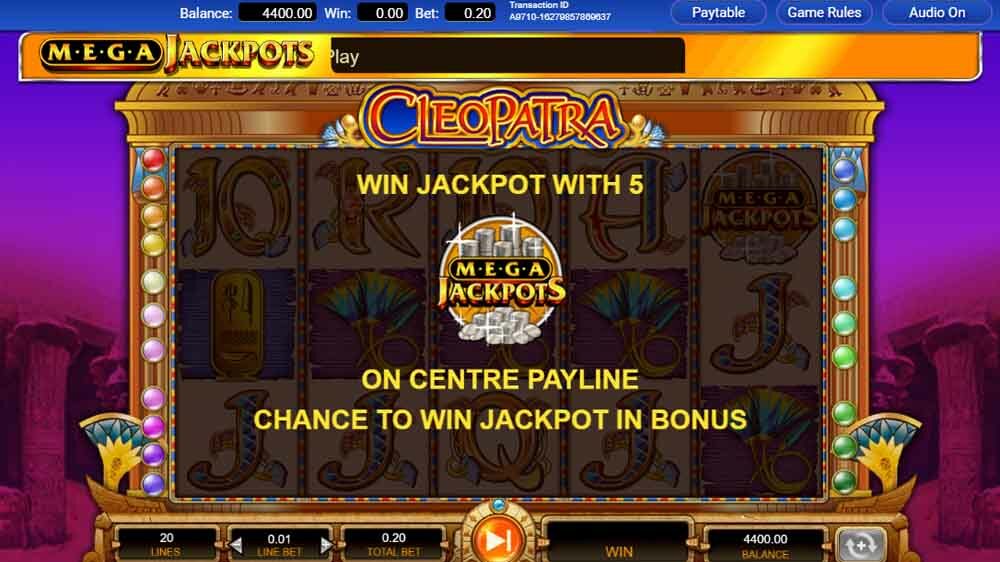Select the topmost red payline gem
This screenshot has width=1000, height=562.
[153, 159]
